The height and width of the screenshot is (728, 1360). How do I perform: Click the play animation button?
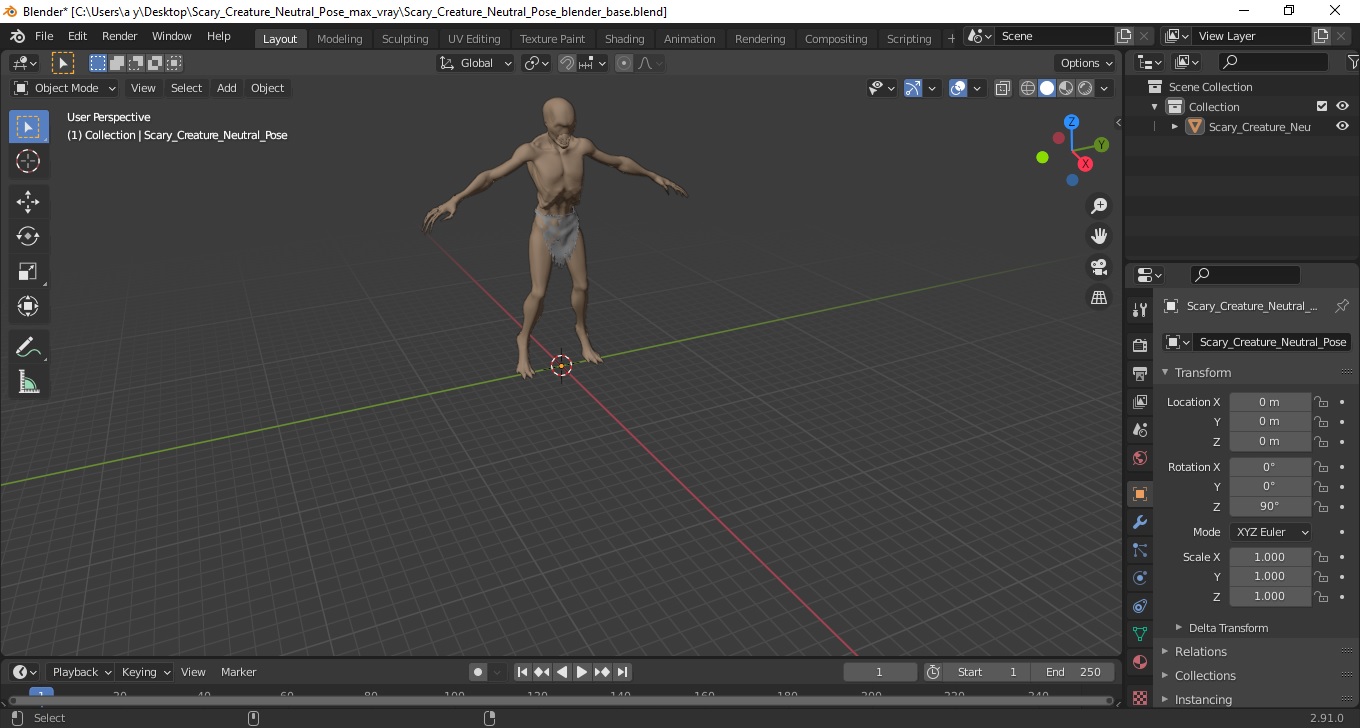click(x=582, y=672)
